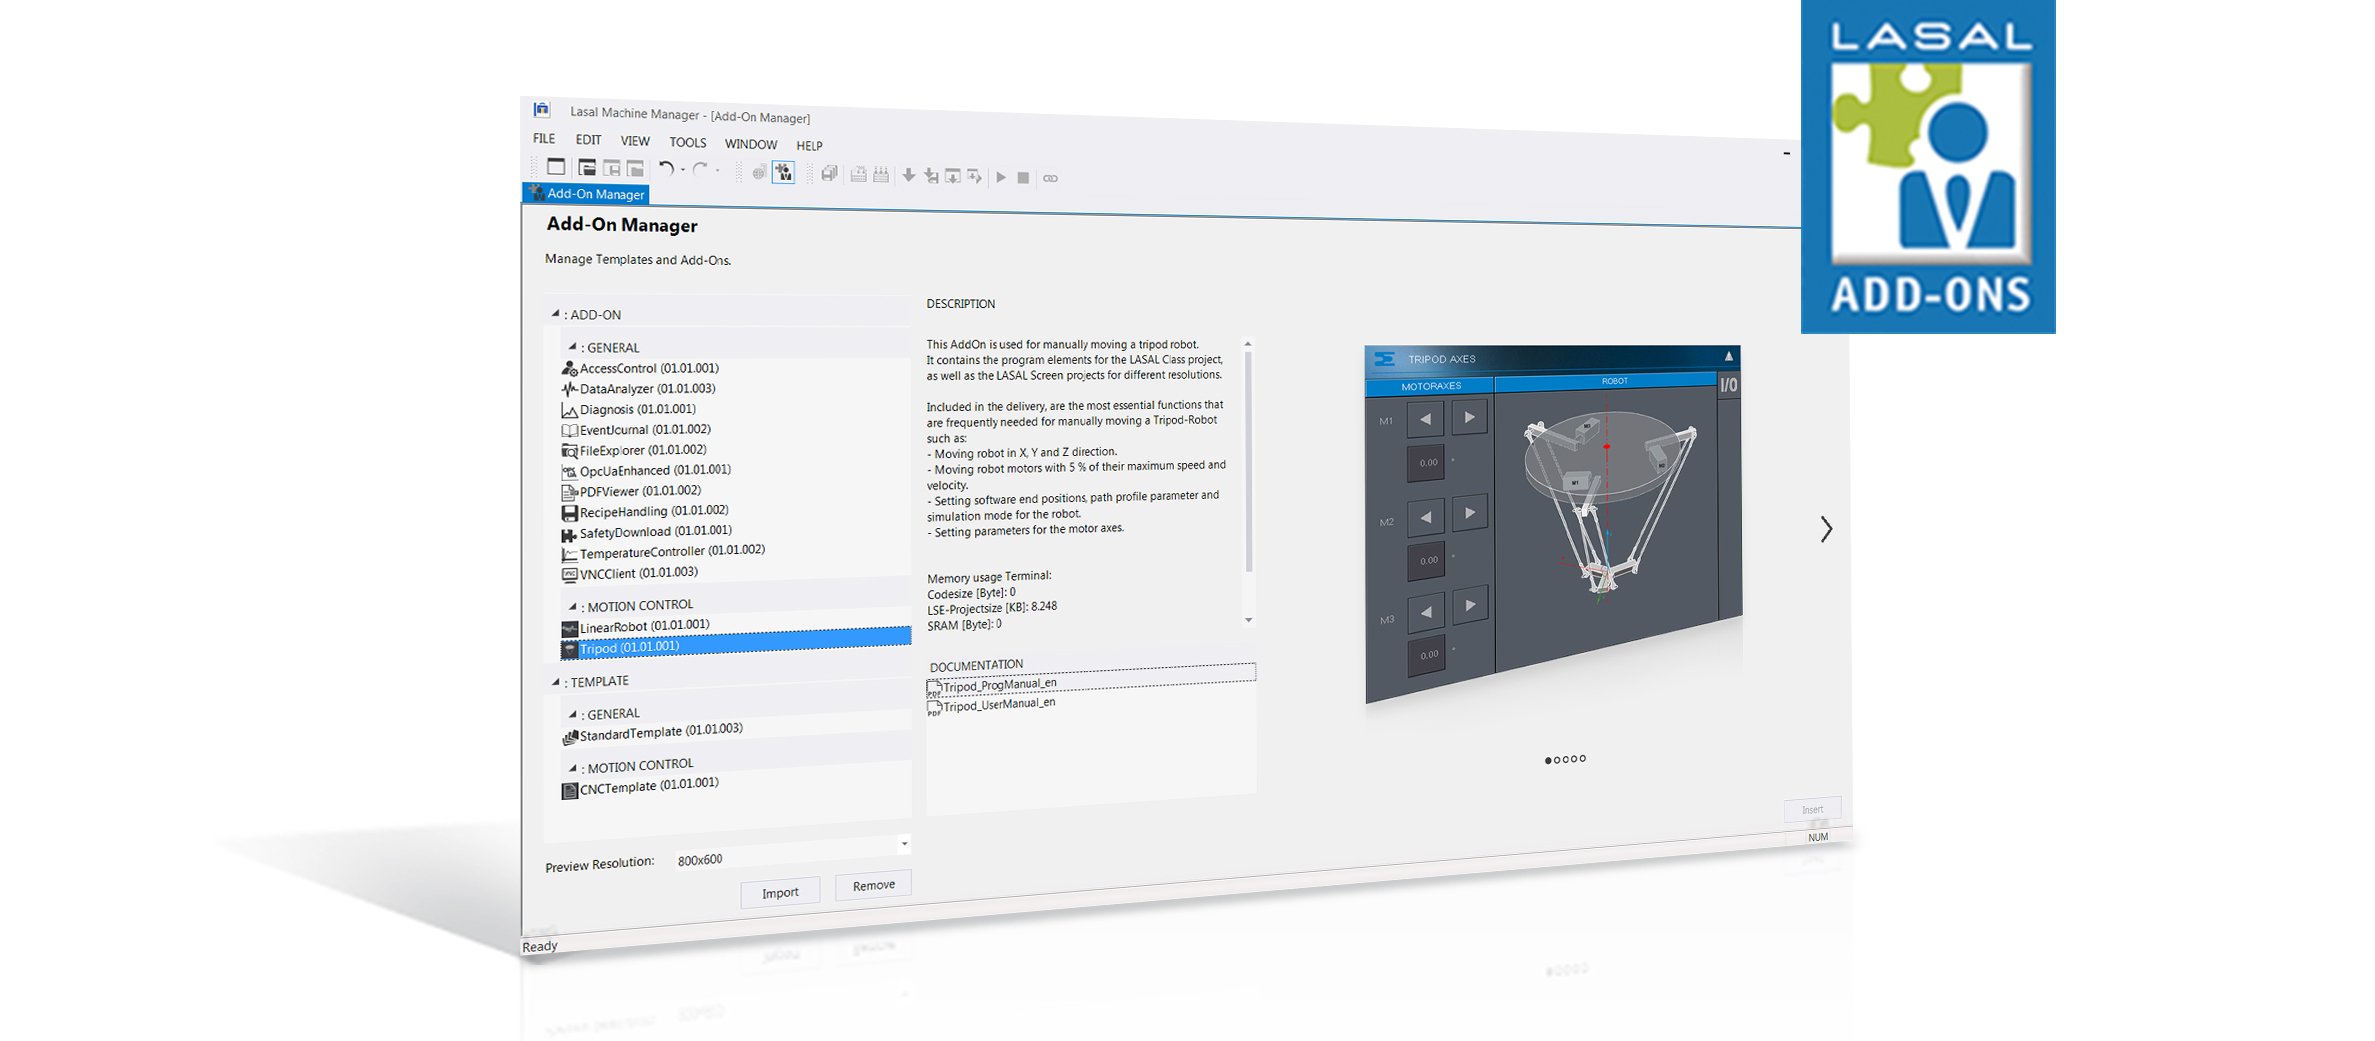
Task: Open the TOOLS menu
Action: coord(688,143)
